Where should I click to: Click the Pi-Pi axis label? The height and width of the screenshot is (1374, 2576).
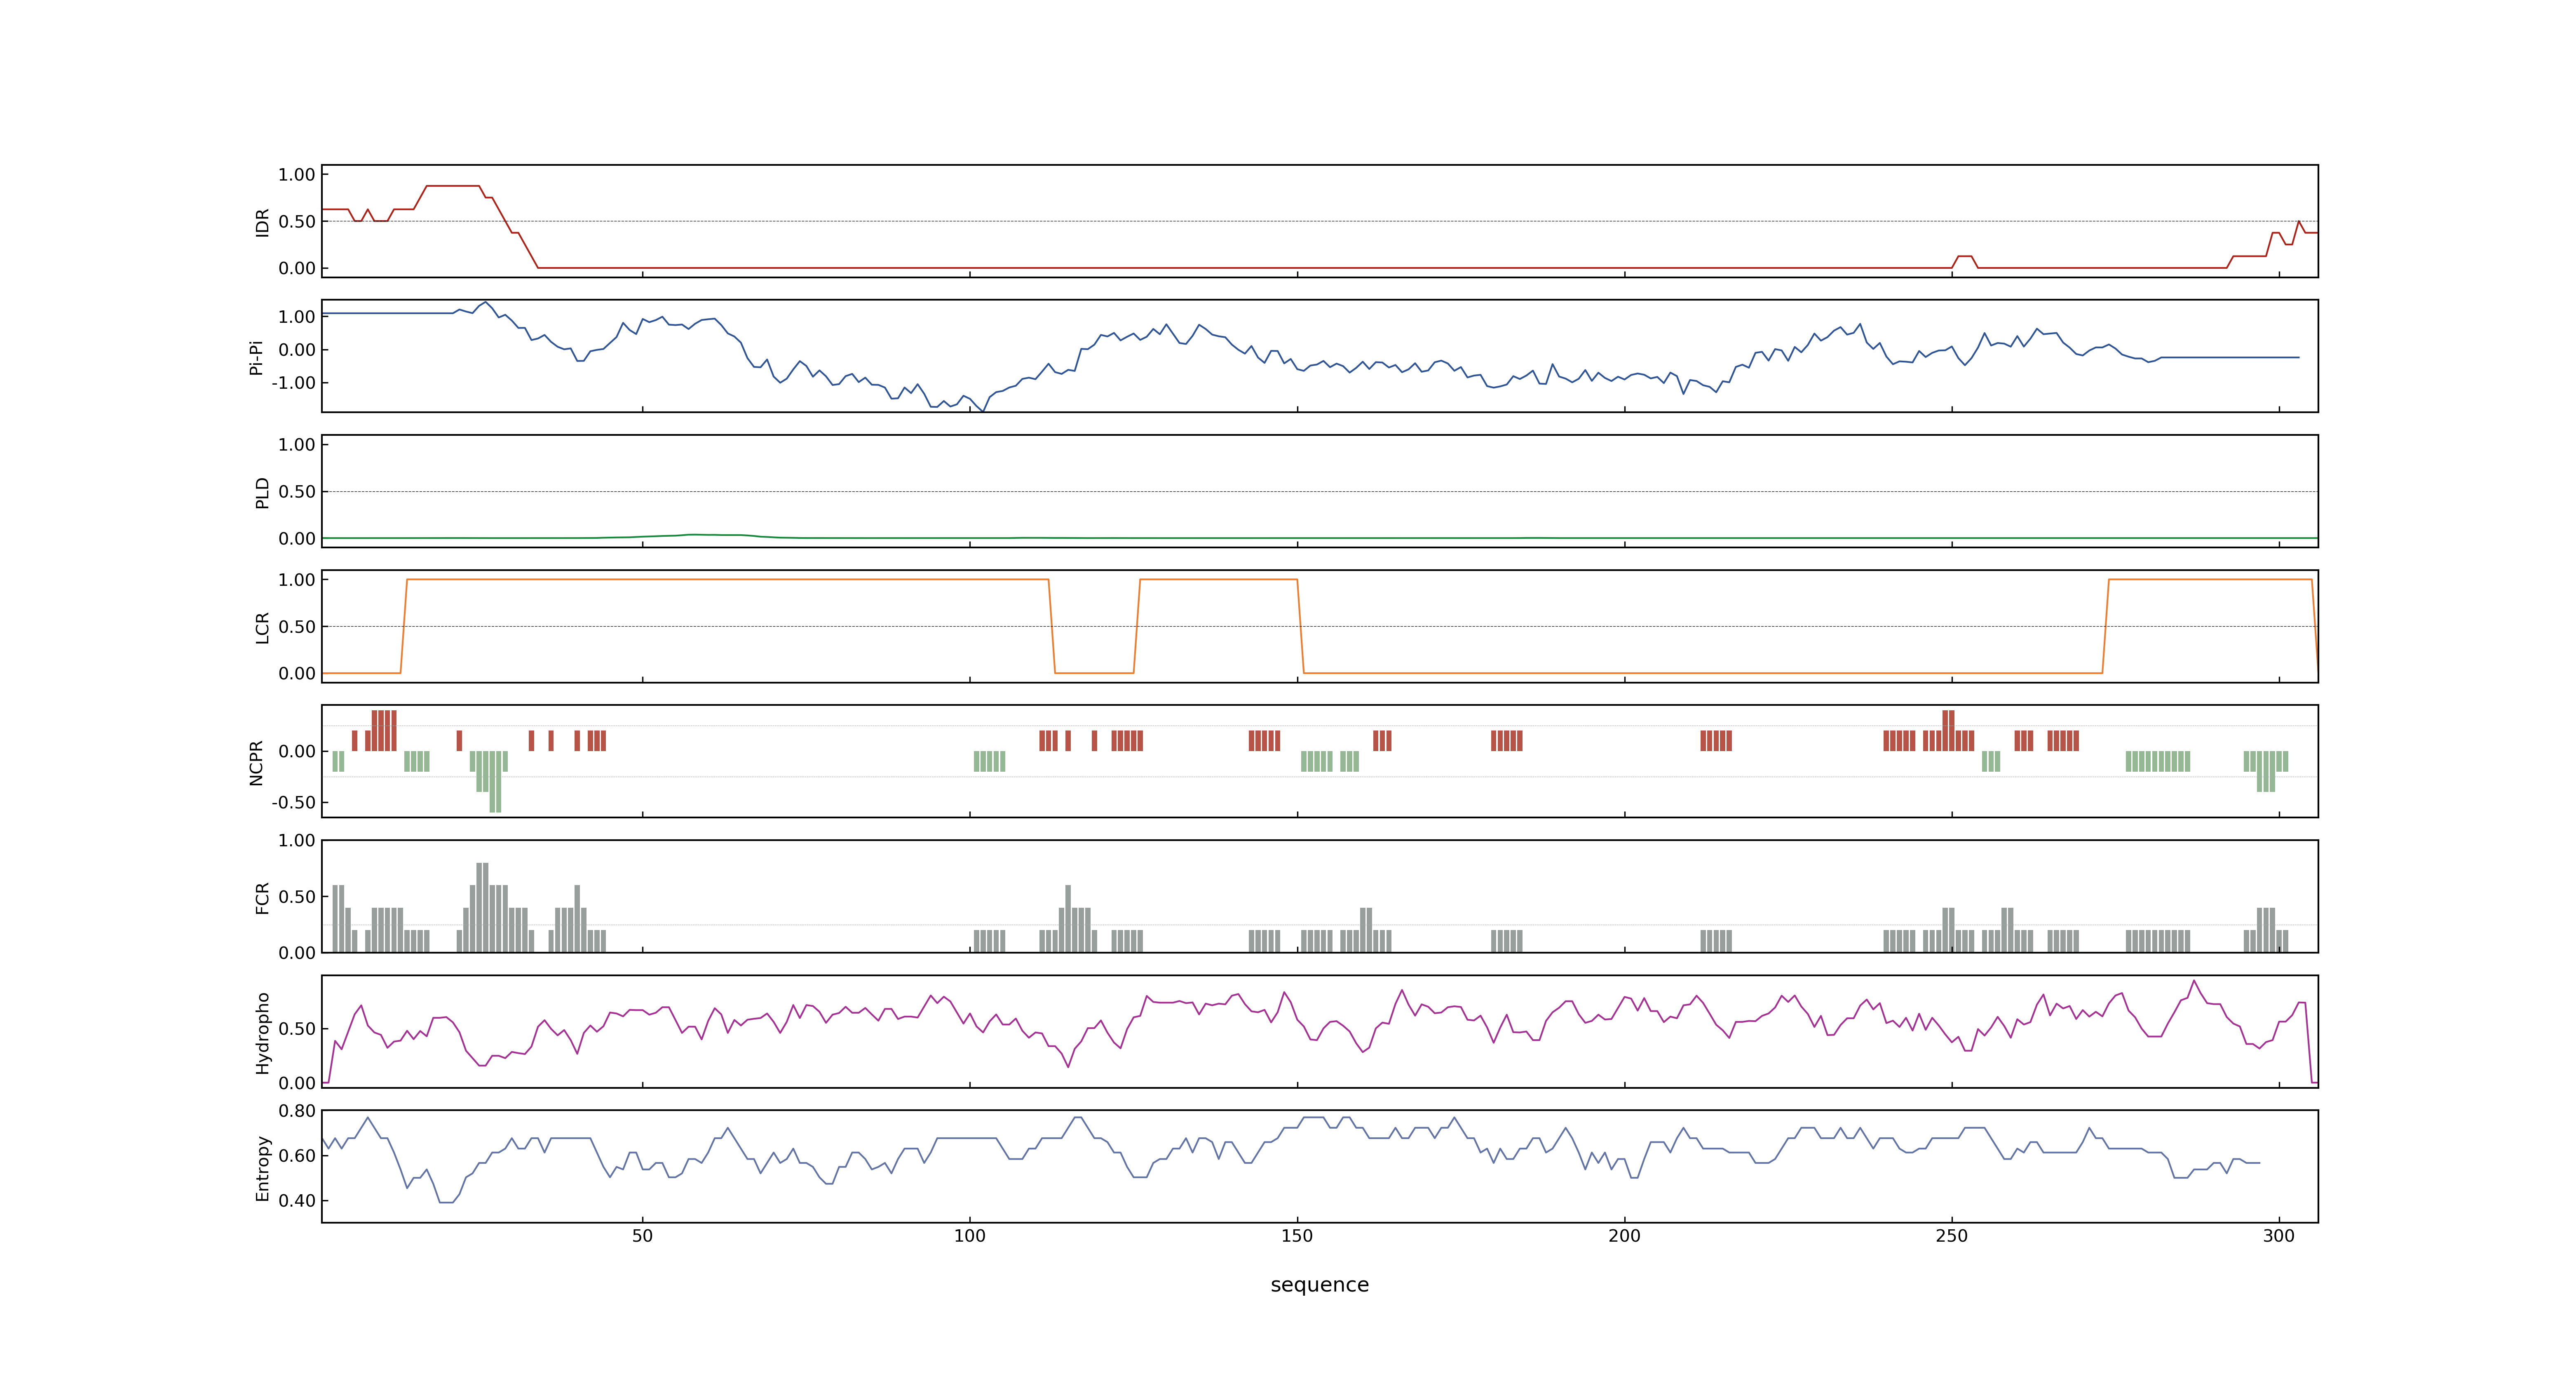point(256,357)
